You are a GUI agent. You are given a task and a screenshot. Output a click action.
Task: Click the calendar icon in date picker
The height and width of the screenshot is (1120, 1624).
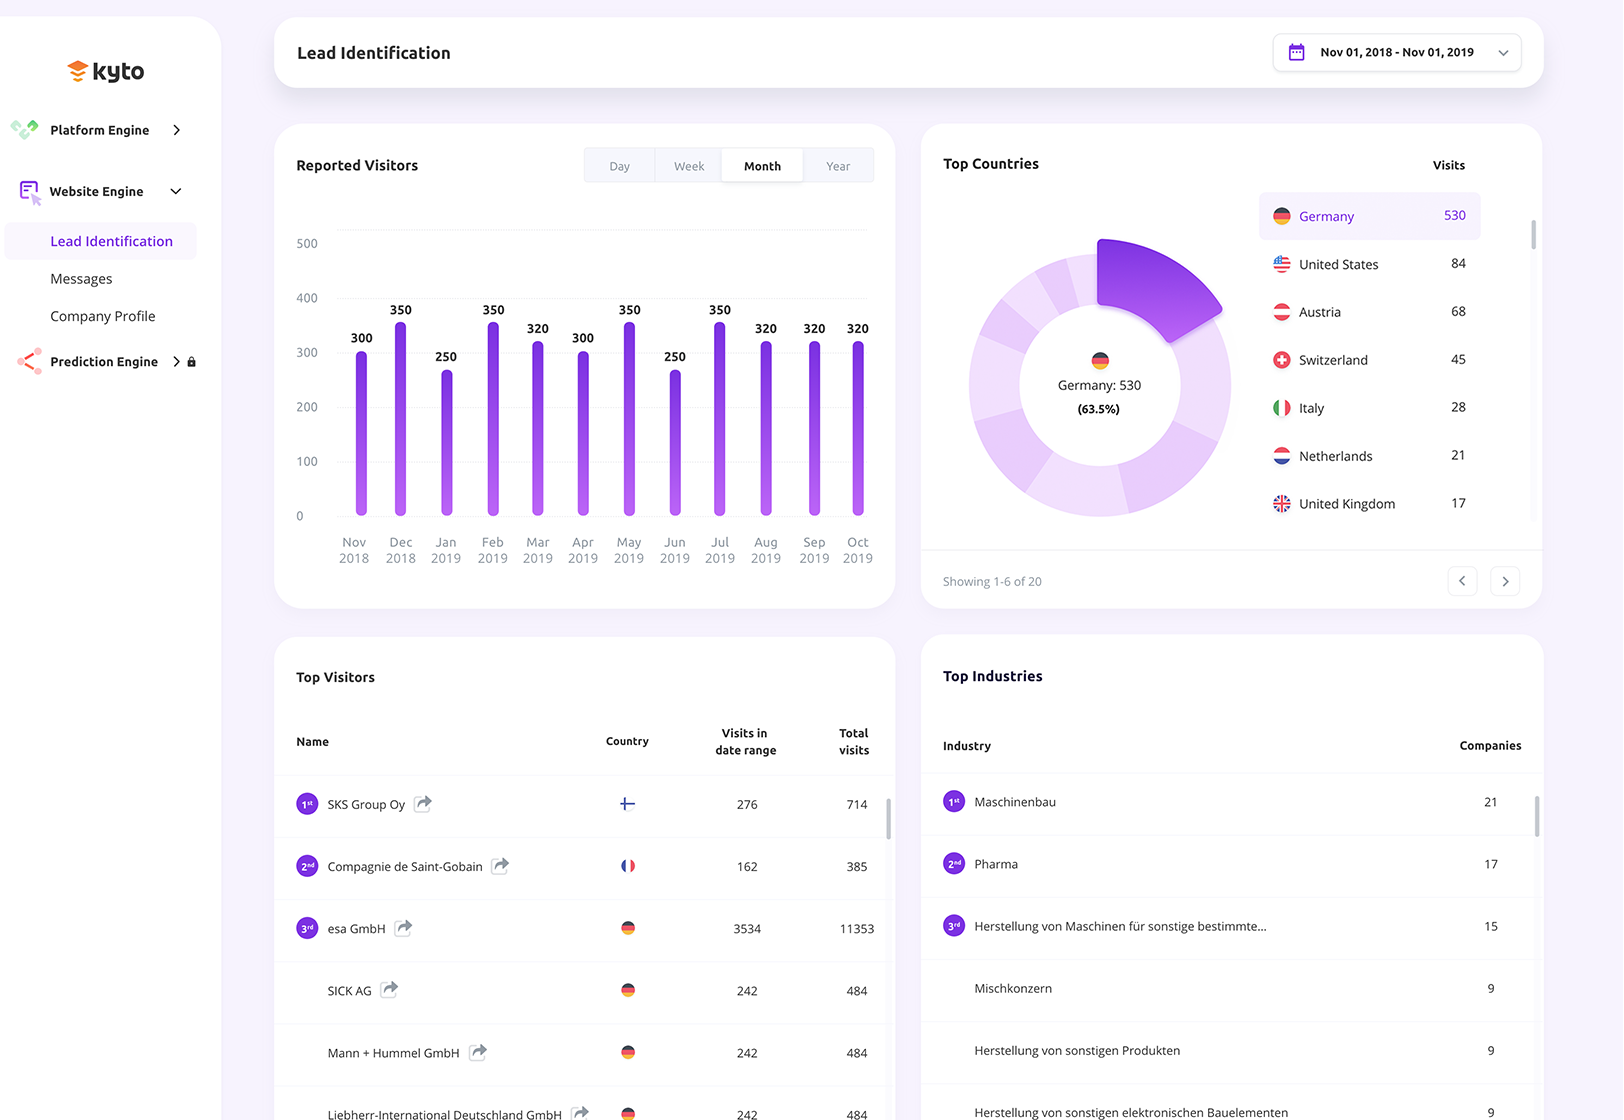click(x=1296, y=52)
